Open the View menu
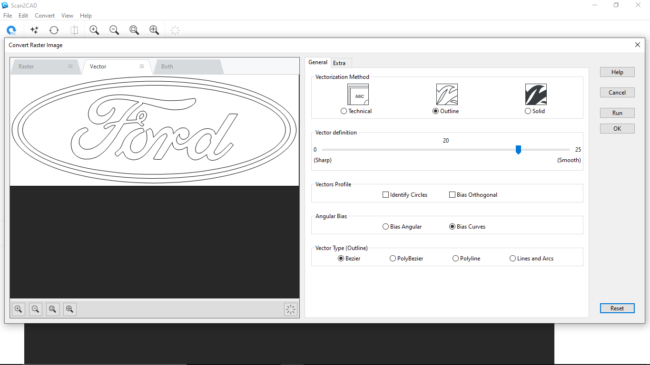Image resolution: width=650 pixels, height=365 pixels. (x=67, y=15)
